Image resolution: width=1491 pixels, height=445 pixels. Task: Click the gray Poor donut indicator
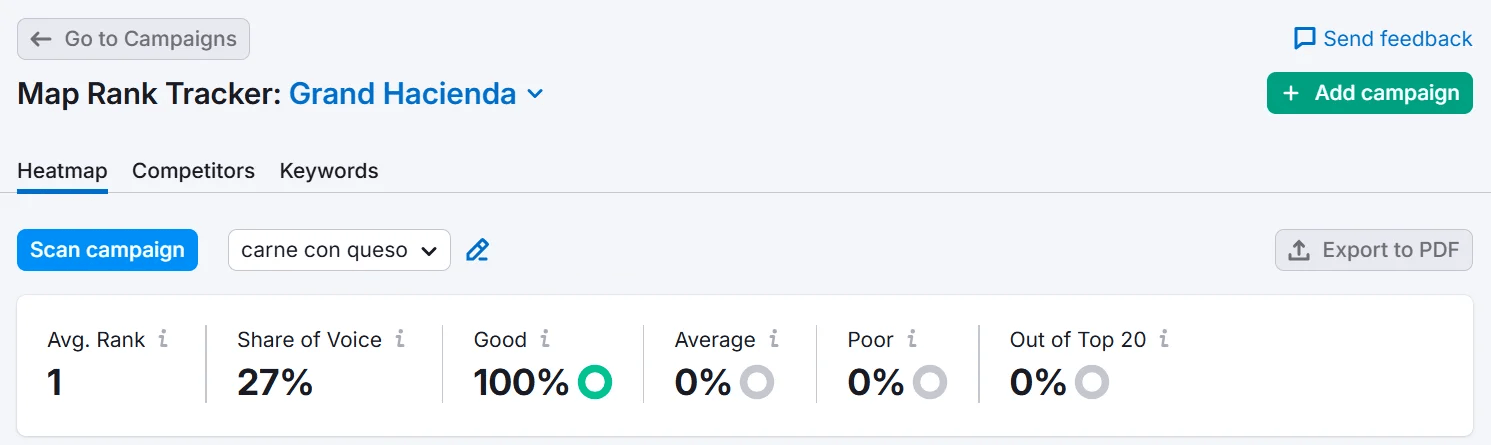pyautogui.click(x=930, y=381)
